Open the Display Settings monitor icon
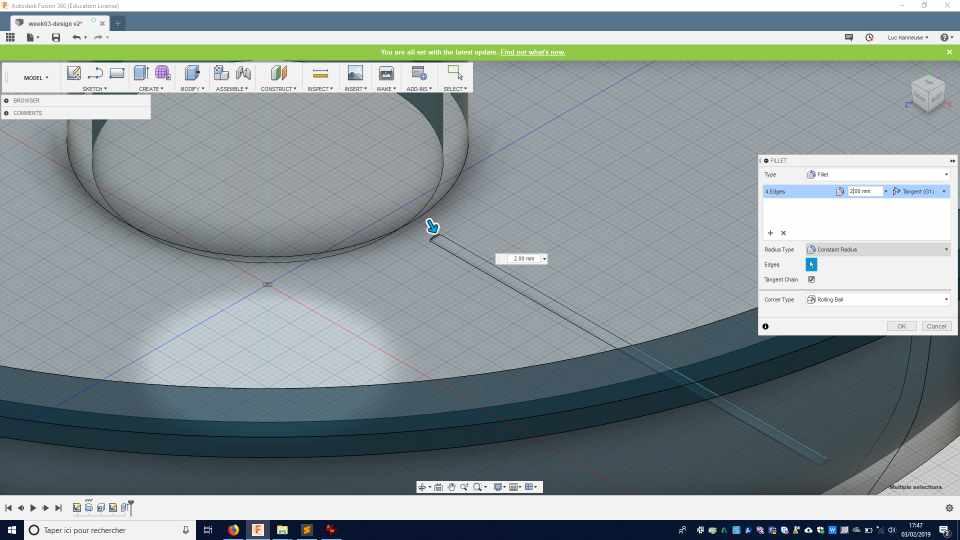 [499, 487]
